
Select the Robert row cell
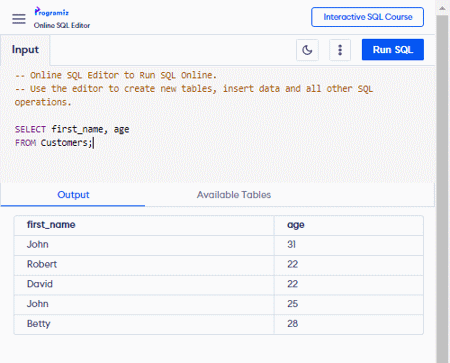[x=144, y=264]
